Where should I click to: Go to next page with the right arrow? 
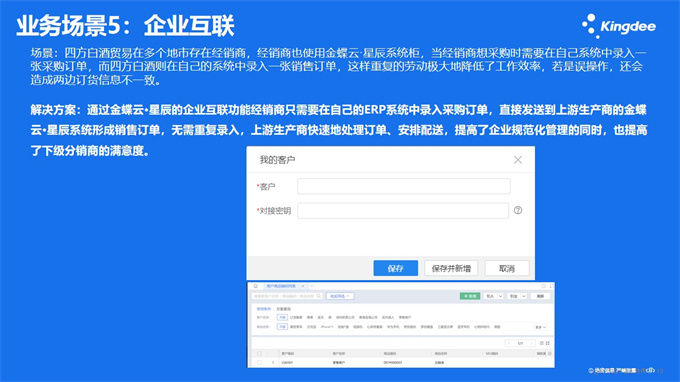[531, 343]
